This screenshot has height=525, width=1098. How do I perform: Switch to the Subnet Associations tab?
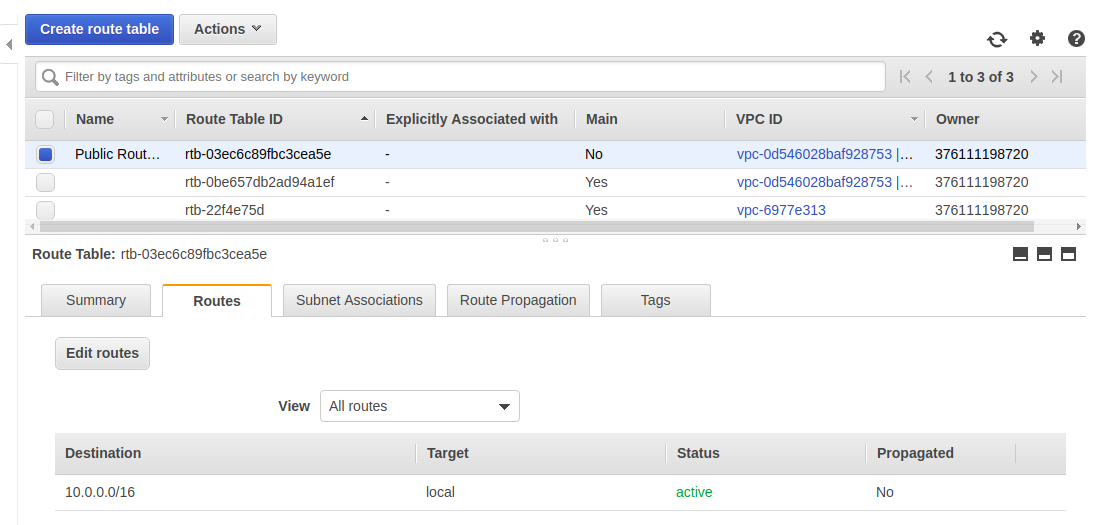(359, 300)
